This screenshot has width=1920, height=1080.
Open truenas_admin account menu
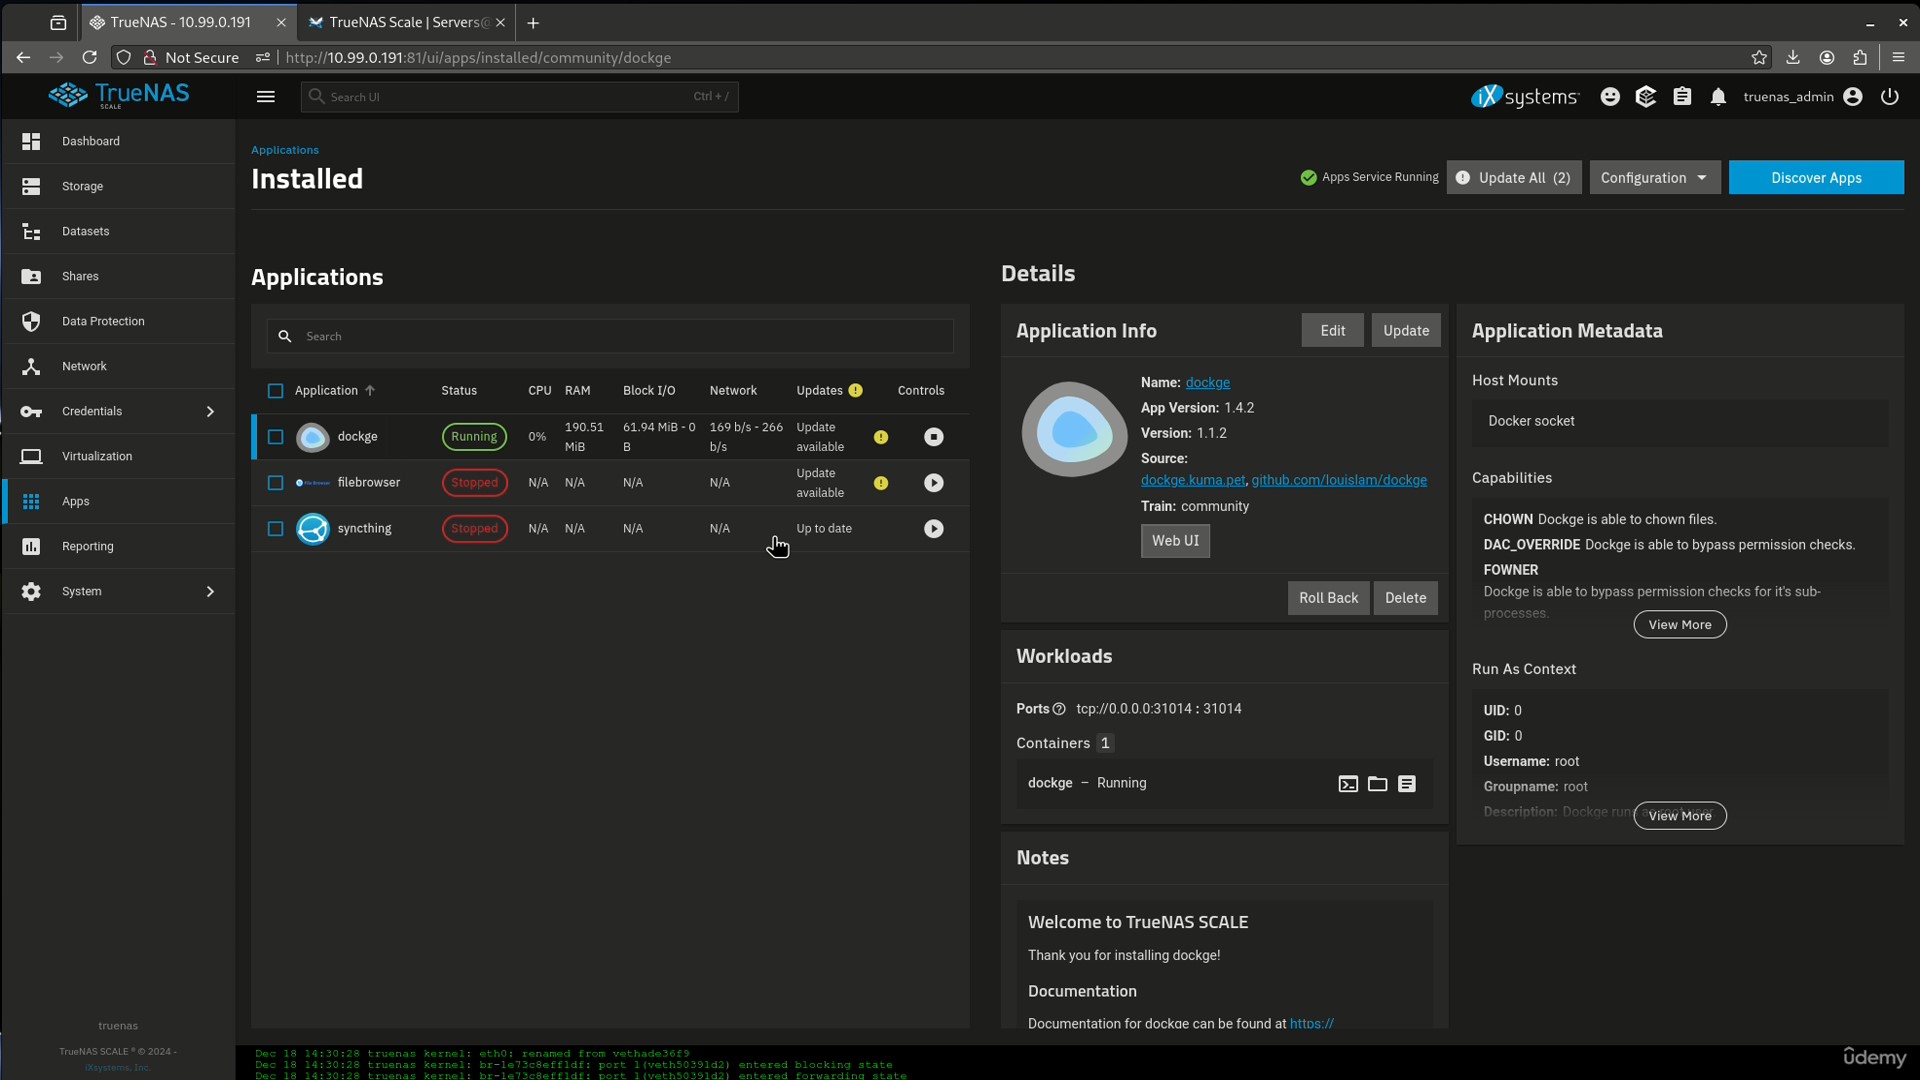[x=1802, y=97]
